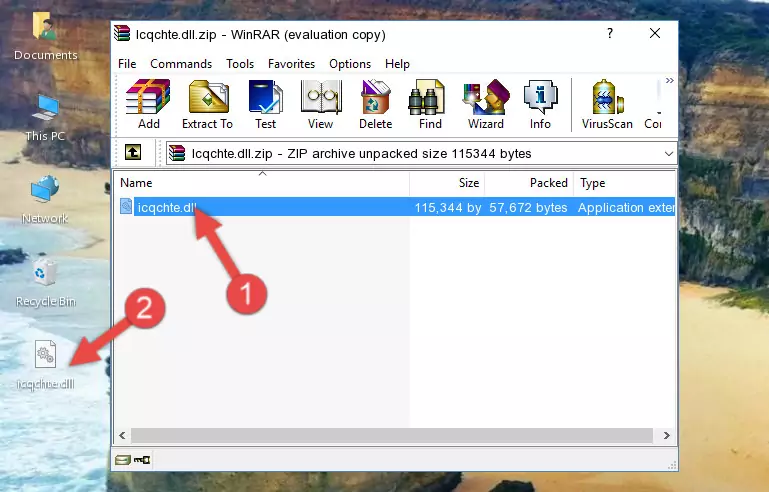Click the Delete toolbar icon
This screenshot has height=492, width=769.
click(x=376, y=104)
